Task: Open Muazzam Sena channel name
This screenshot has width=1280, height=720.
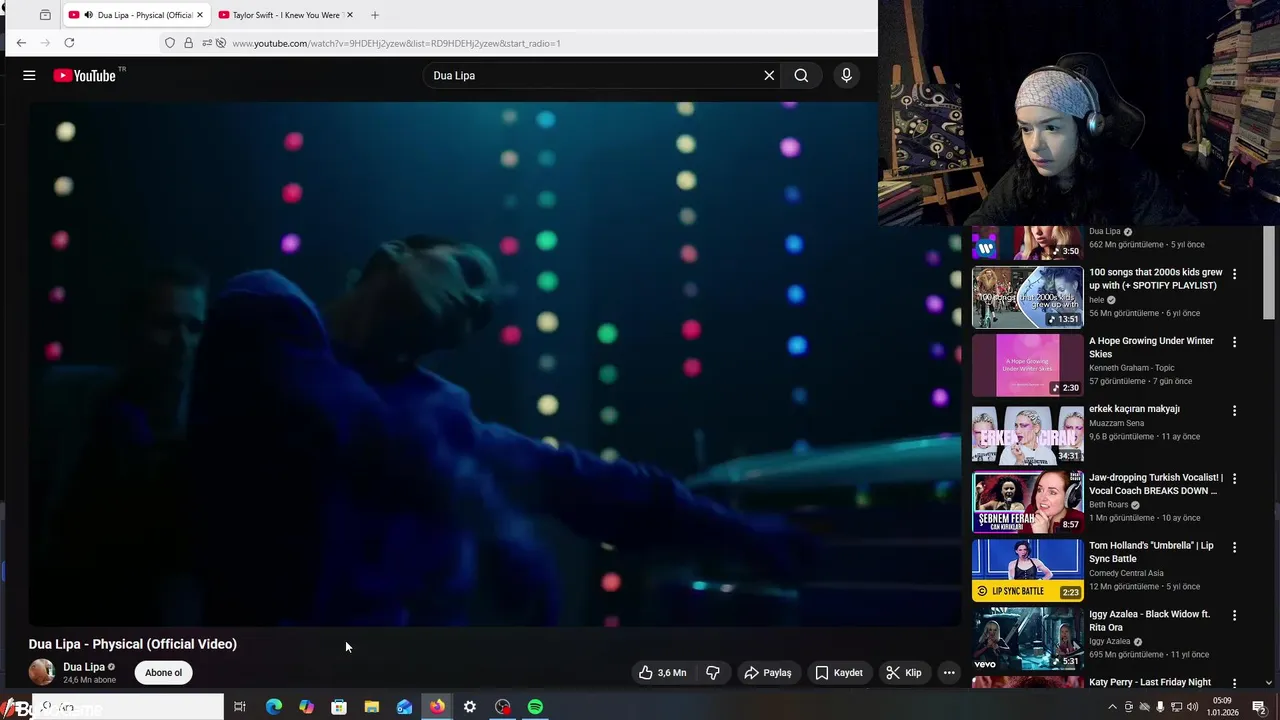Action: [1116, 423]
